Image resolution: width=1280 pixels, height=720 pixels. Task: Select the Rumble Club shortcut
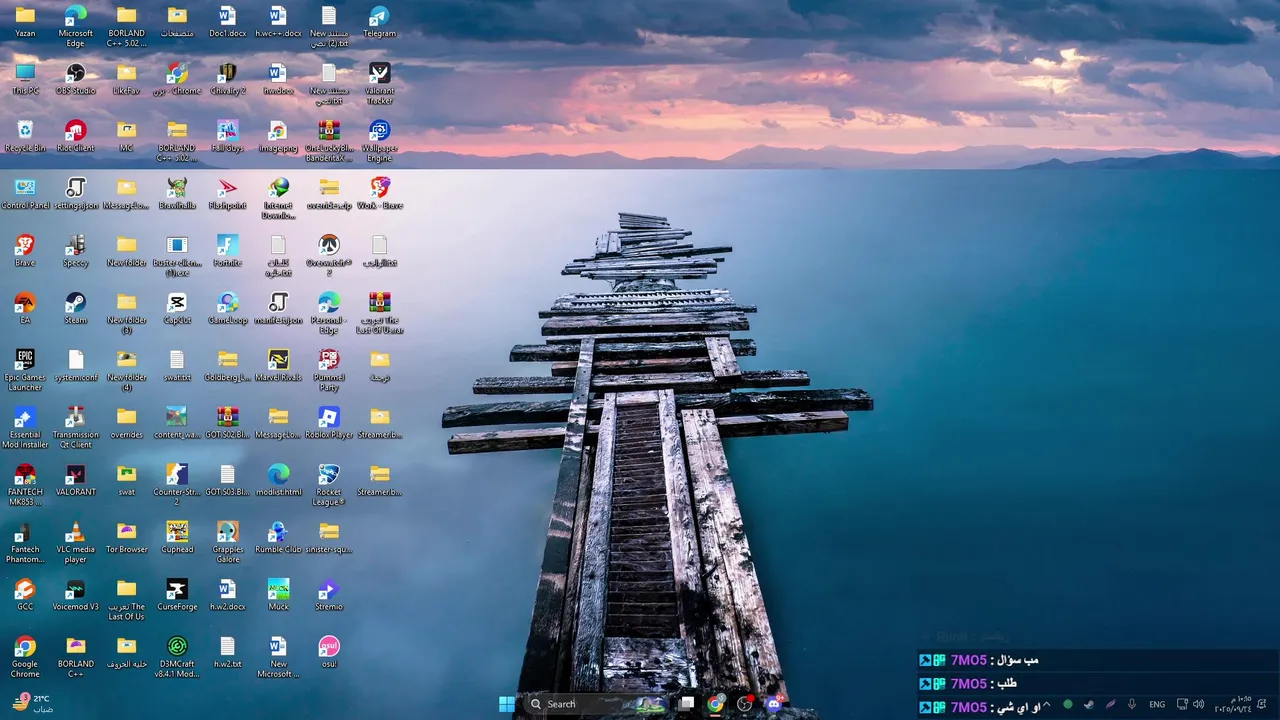click(x=278, y=537)
